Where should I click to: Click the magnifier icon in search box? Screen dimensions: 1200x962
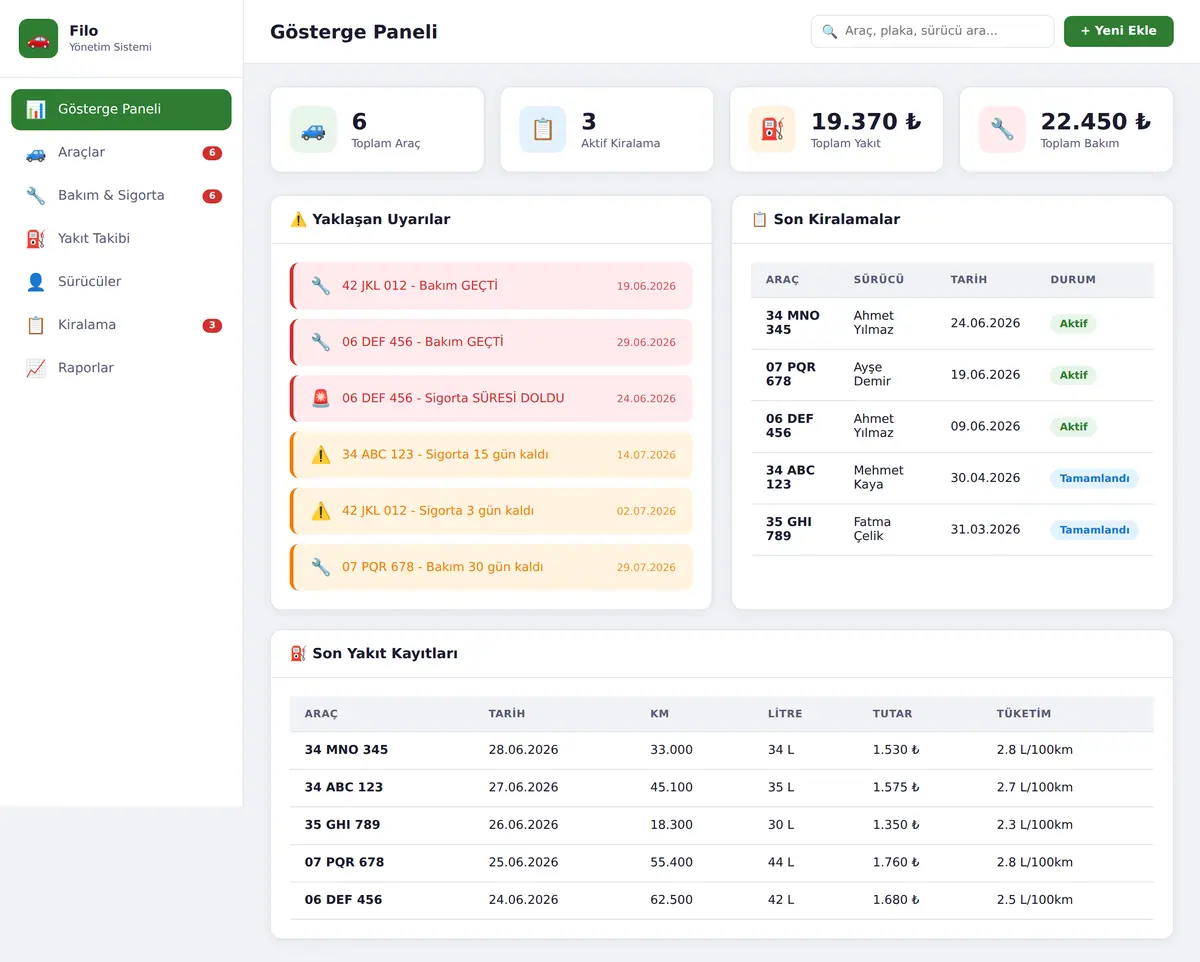coord(829,31)
